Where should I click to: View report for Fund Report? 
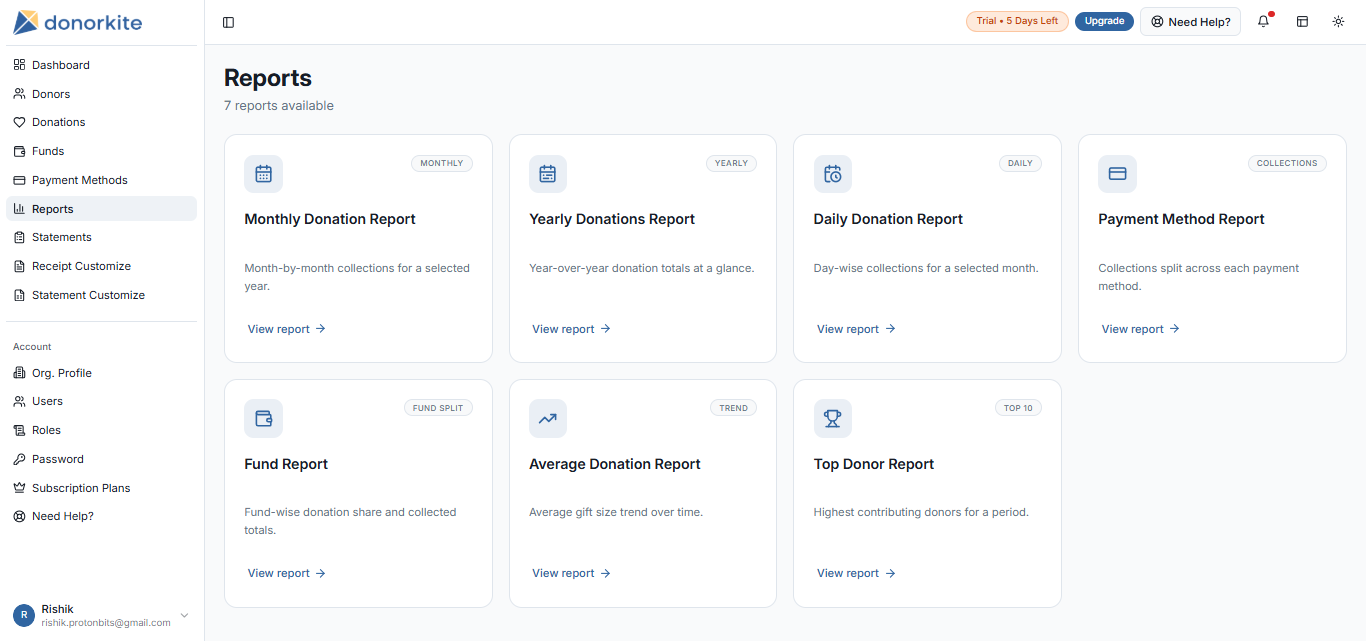point(287,573)
